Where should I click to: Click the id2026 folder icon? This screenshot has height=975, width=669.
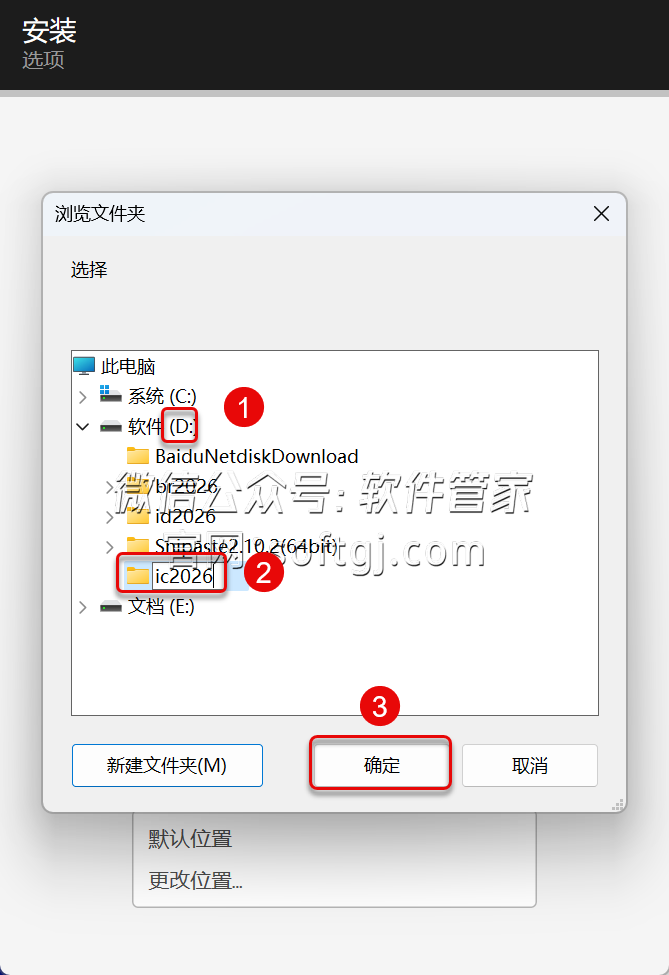[x=137, y=515]
